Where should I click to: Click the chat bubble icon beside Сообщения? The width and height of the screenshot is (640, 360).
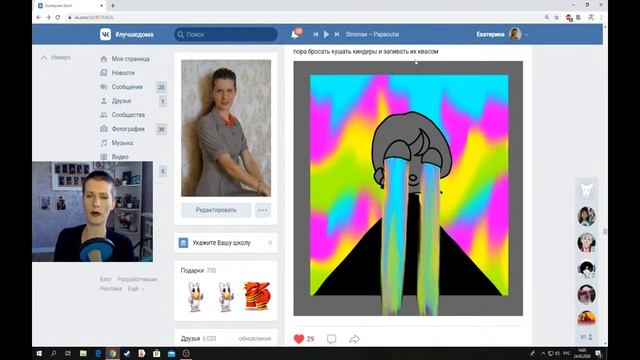104,87
